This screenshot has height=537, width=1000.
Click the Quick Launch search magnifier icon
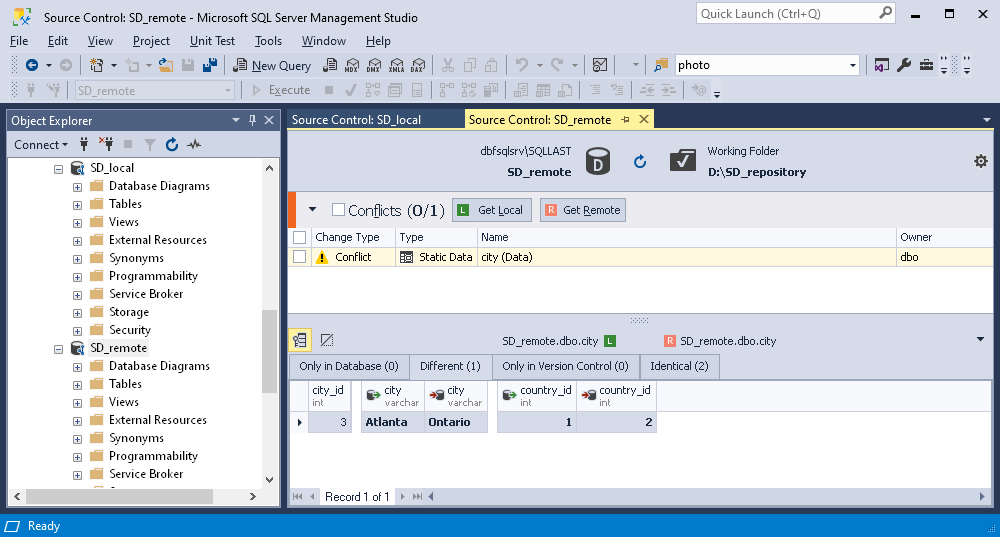pyautogui.click(x=885, y=13)
